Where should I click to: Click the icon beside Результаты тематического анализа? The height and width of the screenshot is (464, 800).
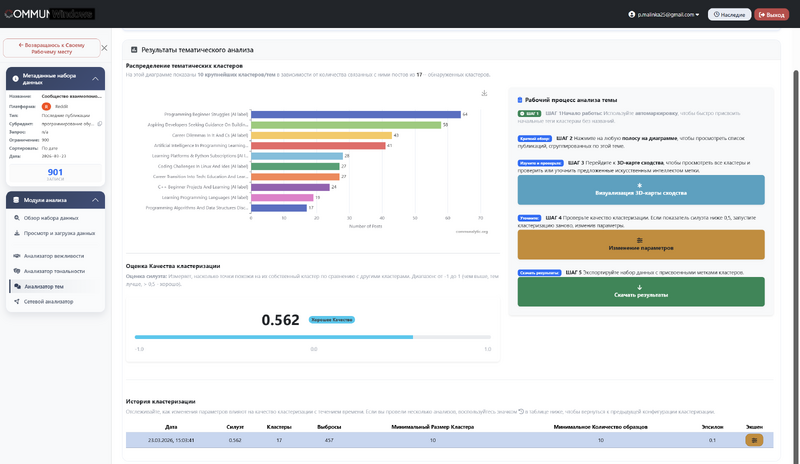pos(133,49)
